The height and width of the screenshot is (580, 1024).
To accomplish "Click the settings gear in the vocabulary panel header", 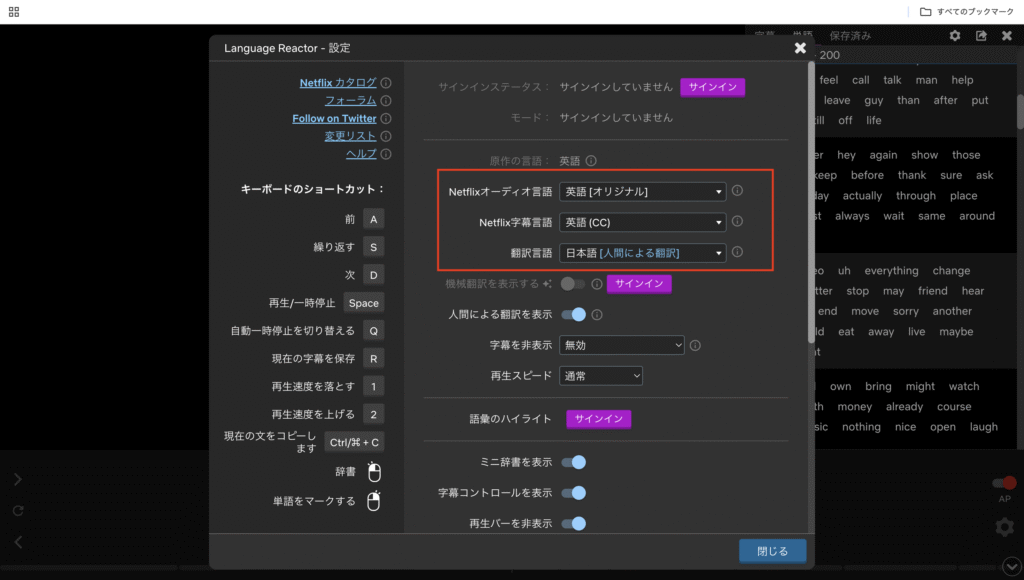I will click(x=955, y=36).
